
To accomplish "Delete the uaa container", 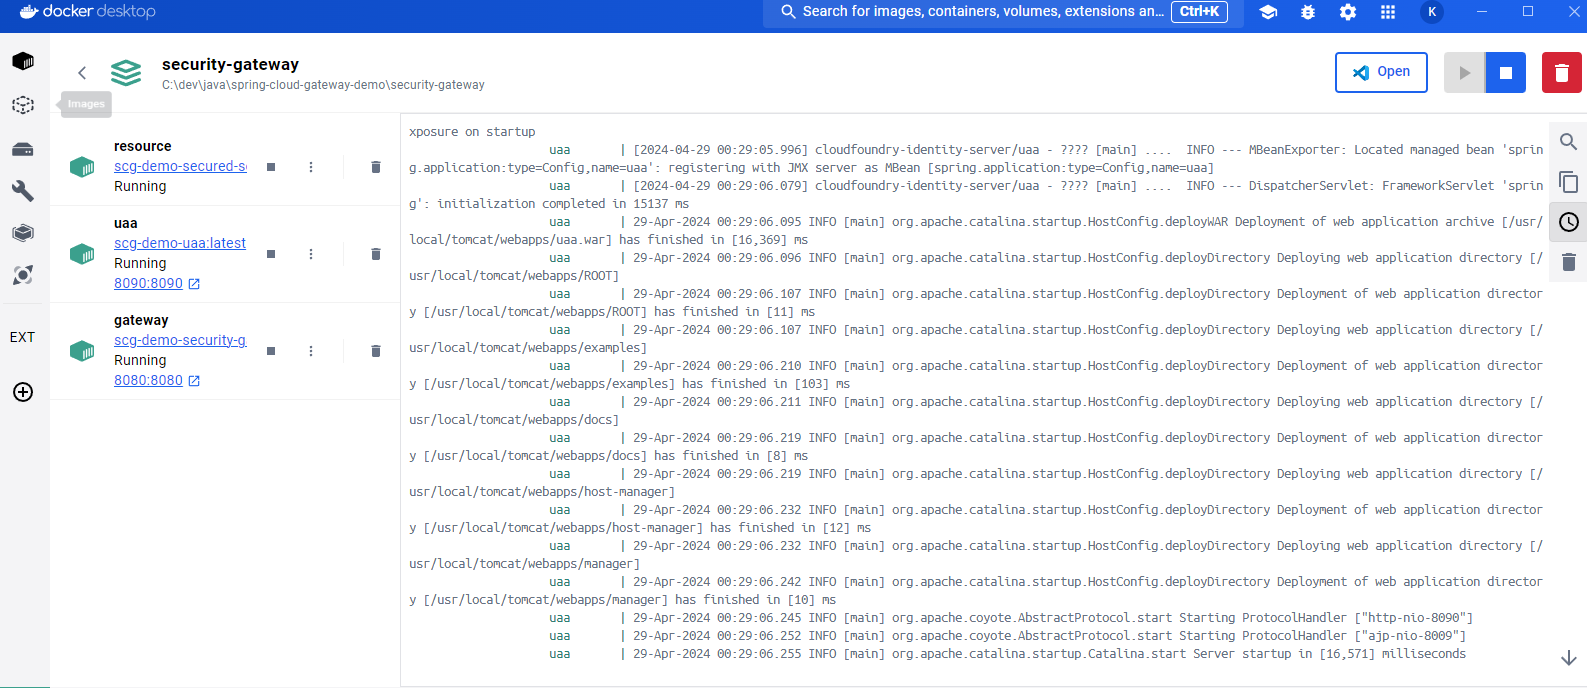I will [x=376, y=254].
